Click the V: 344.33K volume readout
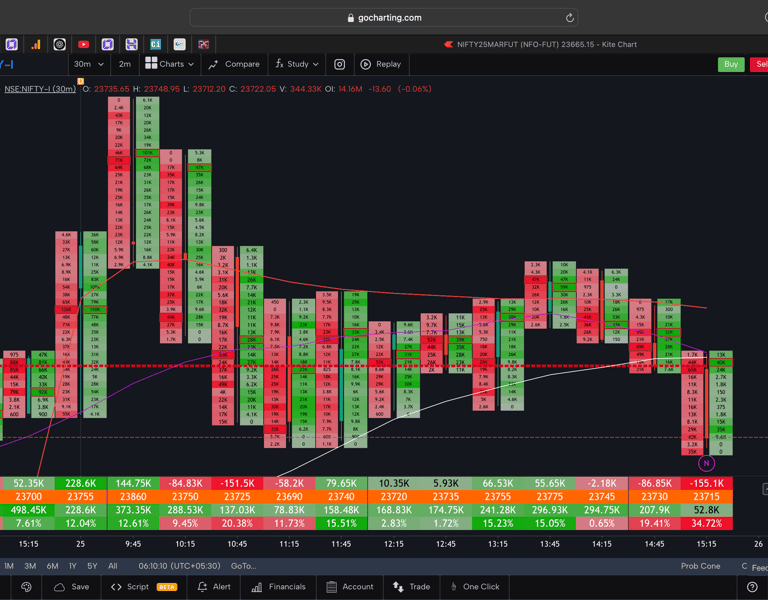 tap(300, 89)
